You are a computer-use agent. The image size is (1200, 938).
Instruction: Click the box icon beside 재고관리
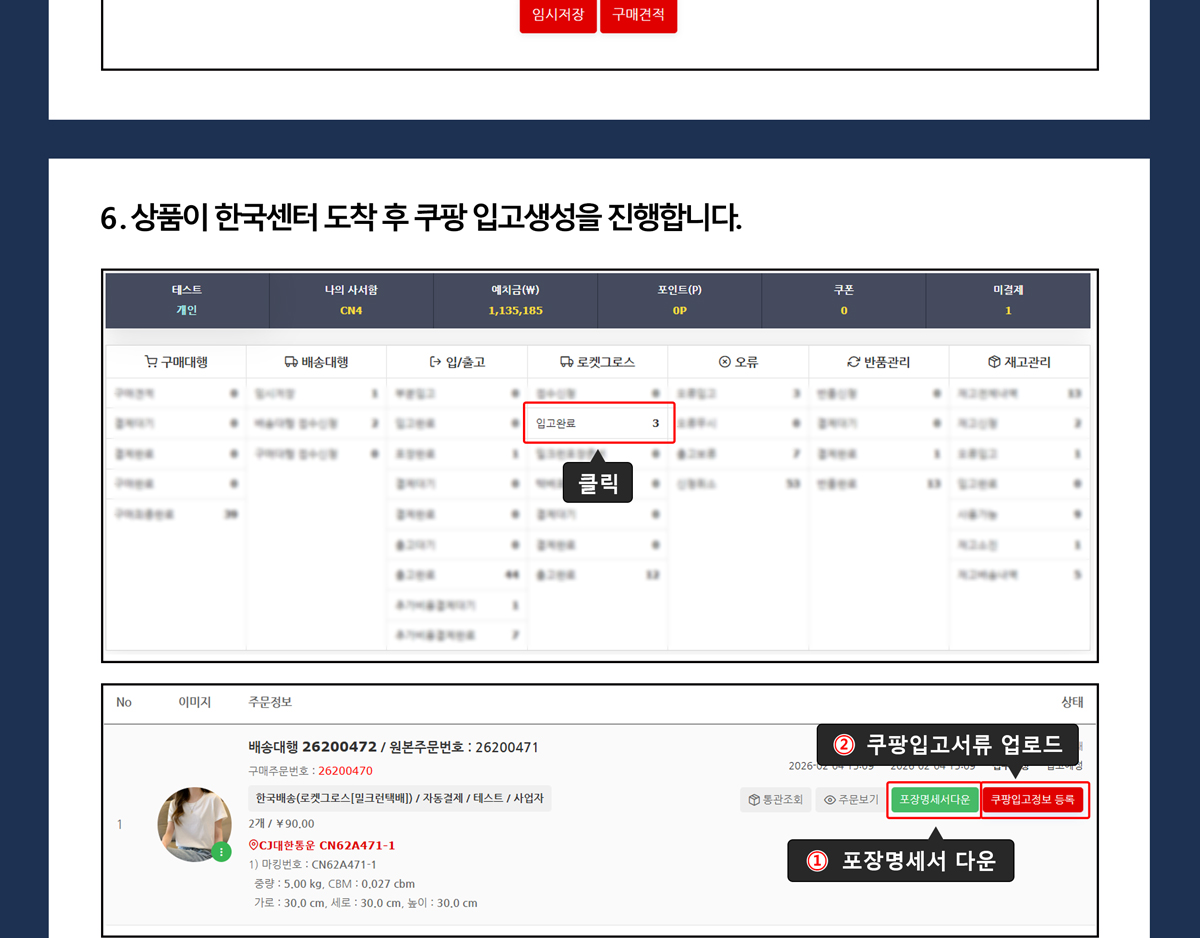click(994, 362)
